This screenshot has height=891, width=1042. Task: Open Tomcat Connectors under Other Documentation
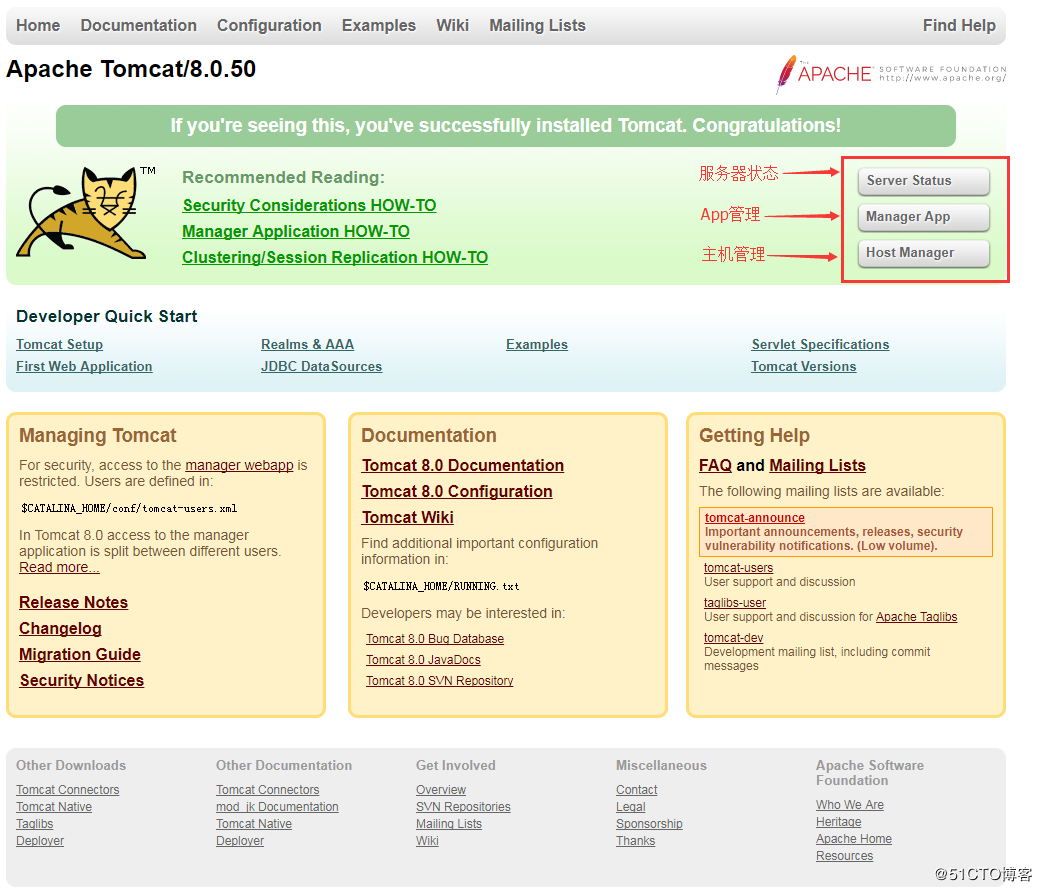click(x=267, y=789)
